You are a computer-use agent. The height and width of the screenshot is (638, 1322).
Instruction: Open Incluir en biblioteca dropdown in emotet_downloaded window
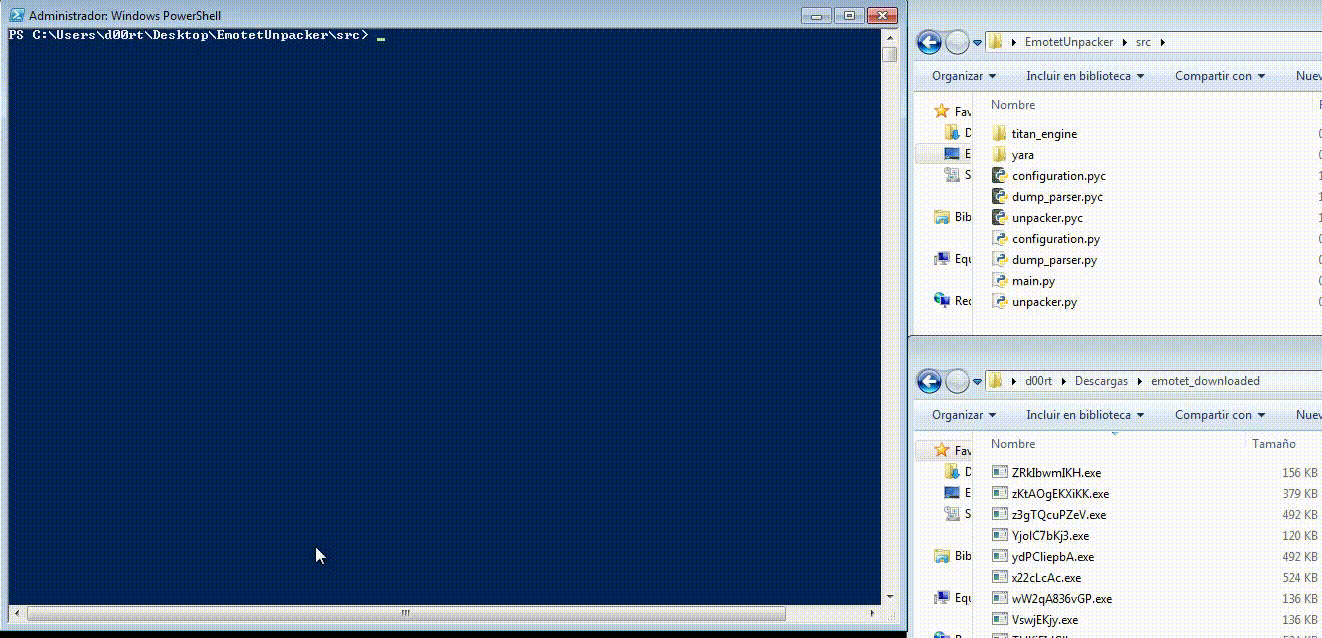point(1085,415)
